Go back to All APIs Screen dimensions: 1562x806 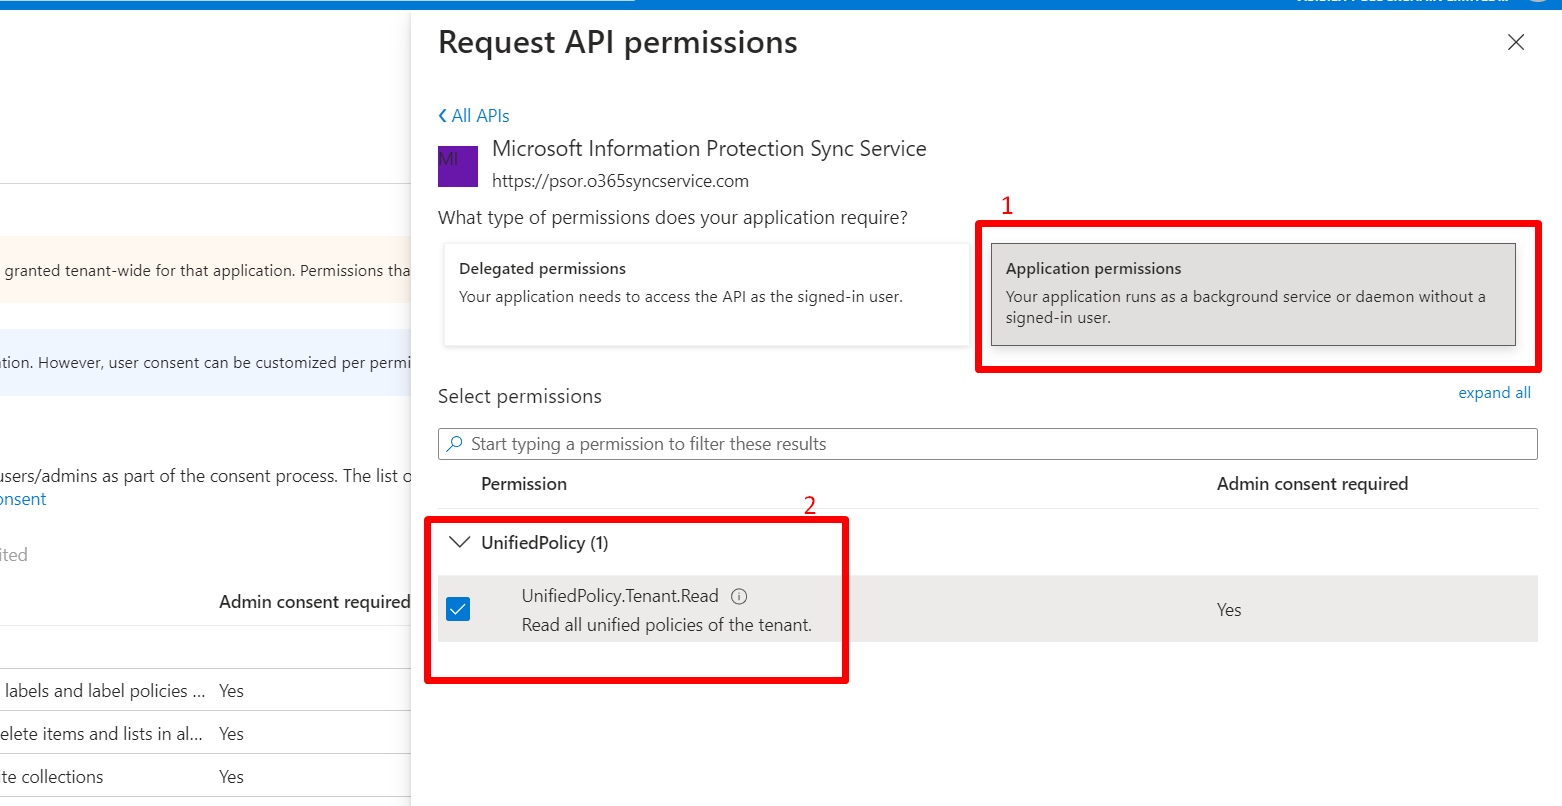[x=480, y=116]
